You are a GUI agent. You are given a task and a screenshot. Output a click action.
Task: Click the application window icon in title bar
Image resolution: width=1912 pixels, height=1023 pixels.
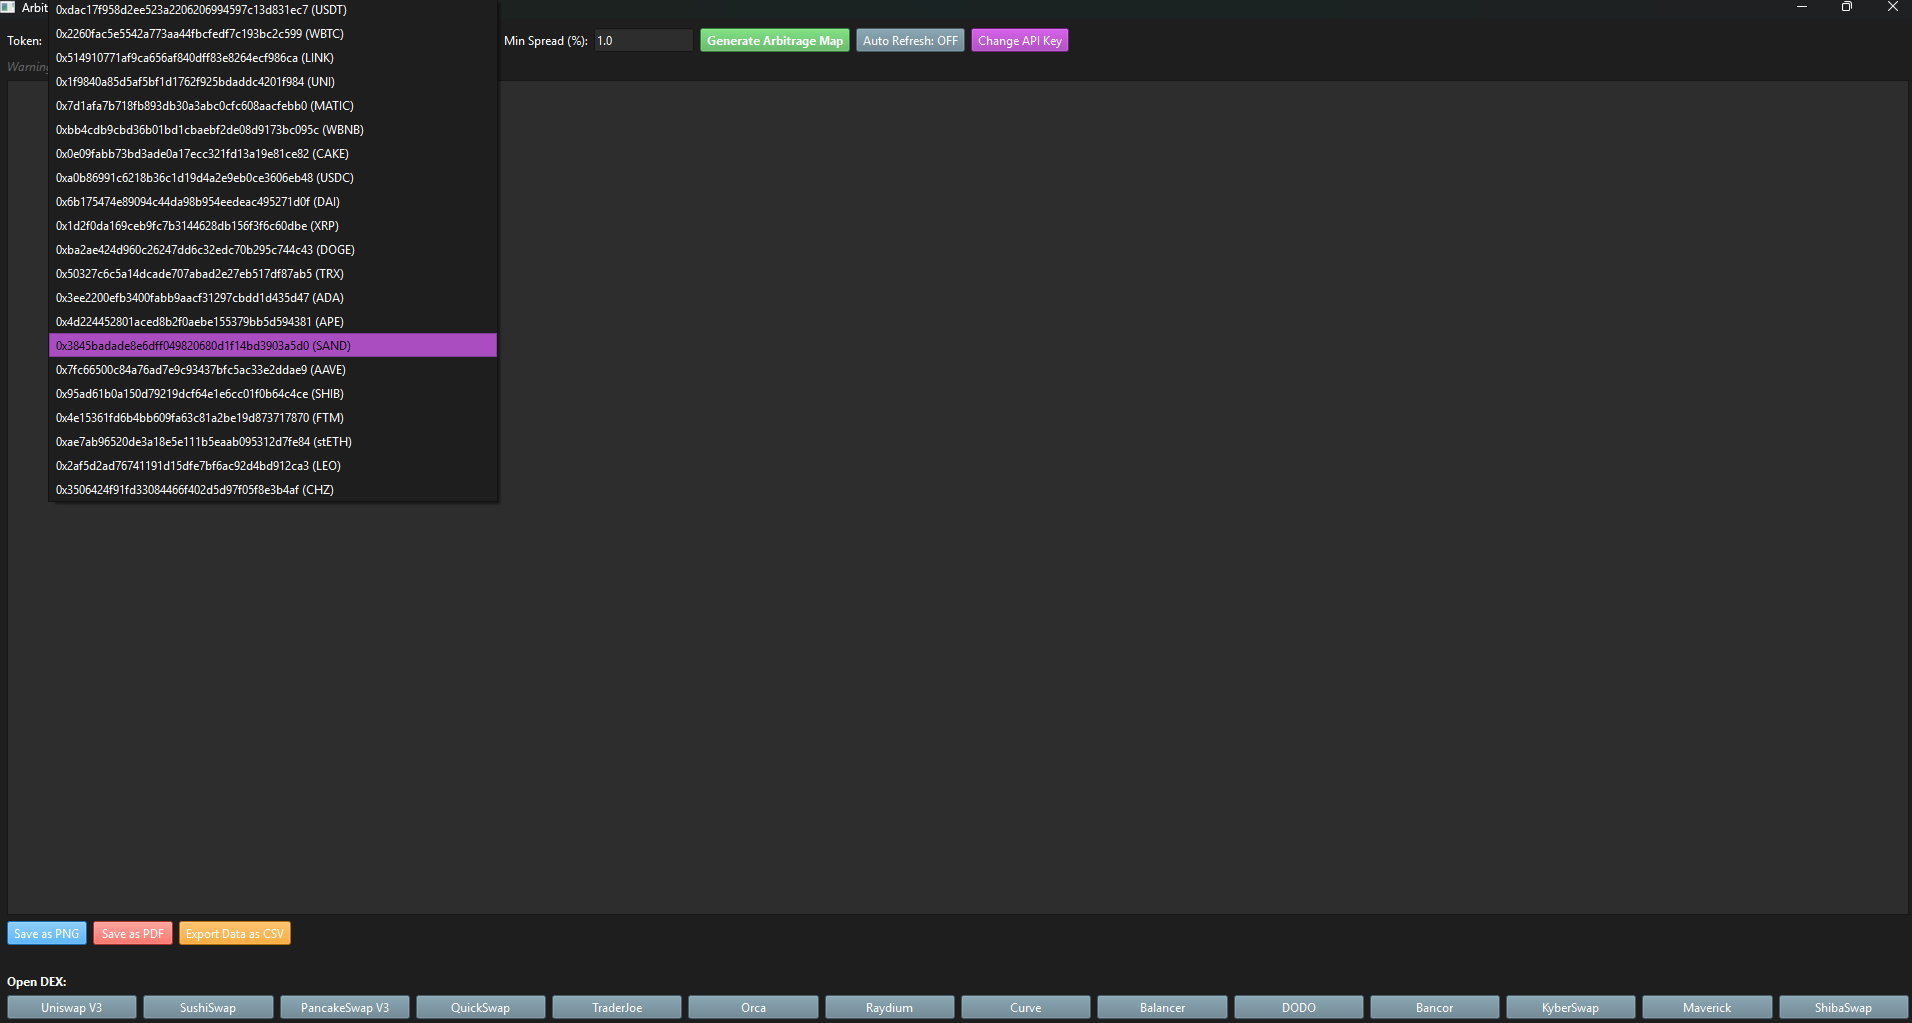click(8, 7)
